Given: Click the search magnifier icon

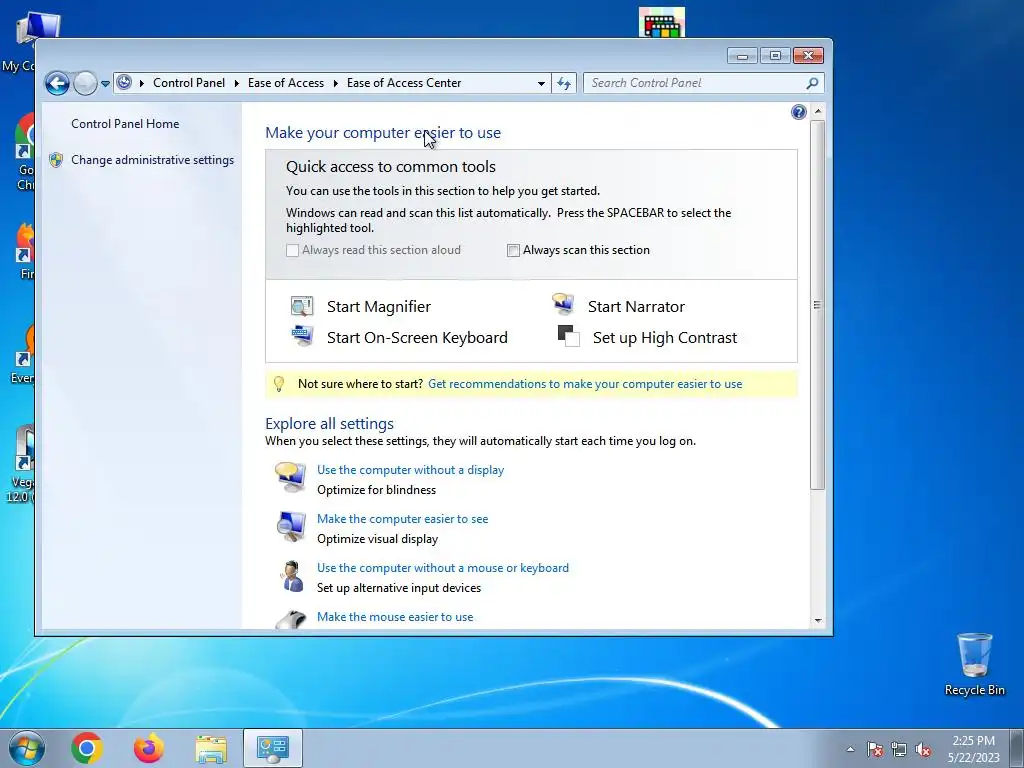Looking at the screenshot, I should click(812, 83).
